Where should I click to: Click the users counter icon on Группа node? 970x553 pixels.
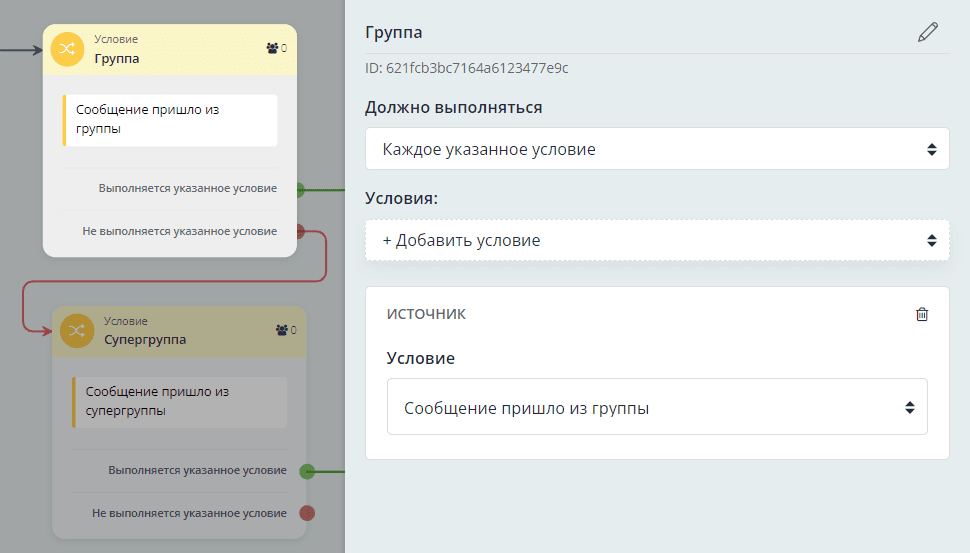272,48
